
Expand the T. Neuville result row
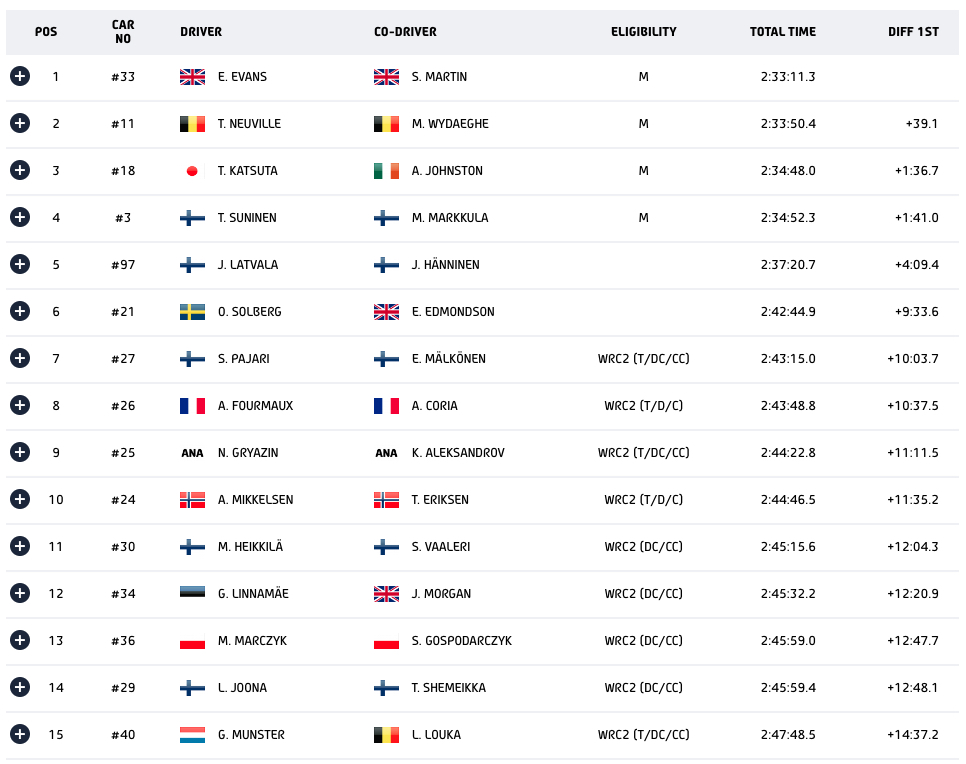(x=20, y=123)
